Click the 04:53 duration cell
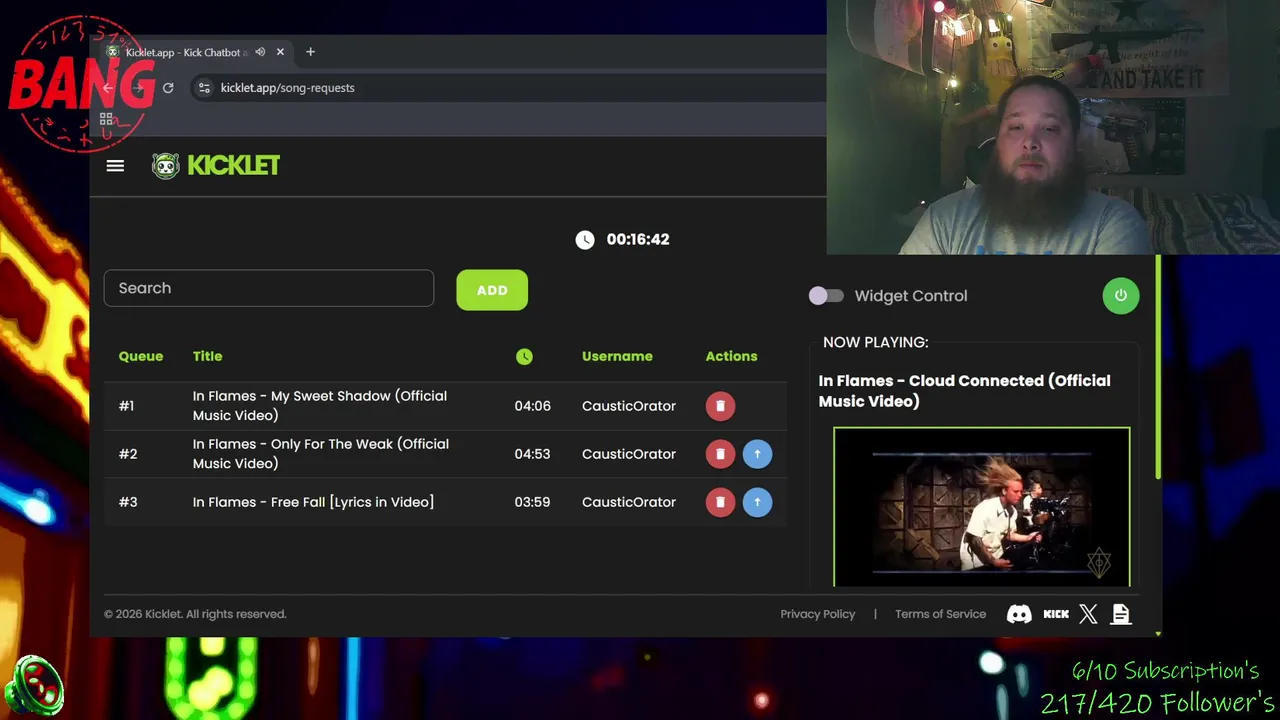The width and height of the screenshot is (1280, 720). [532, 454]
